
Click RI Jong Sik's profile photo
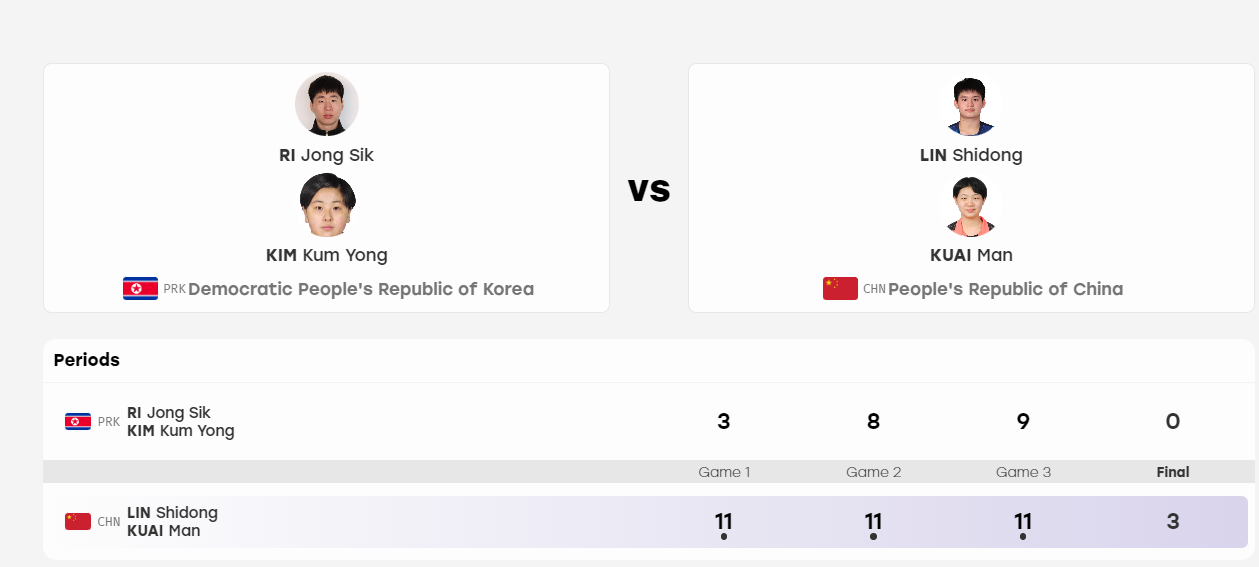point(327,104)
